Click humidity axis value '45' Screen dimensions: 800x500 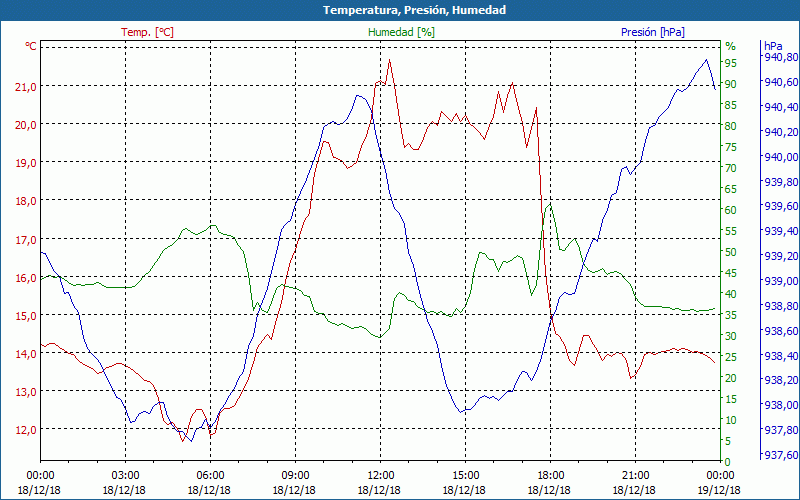(x=731, y=273)
